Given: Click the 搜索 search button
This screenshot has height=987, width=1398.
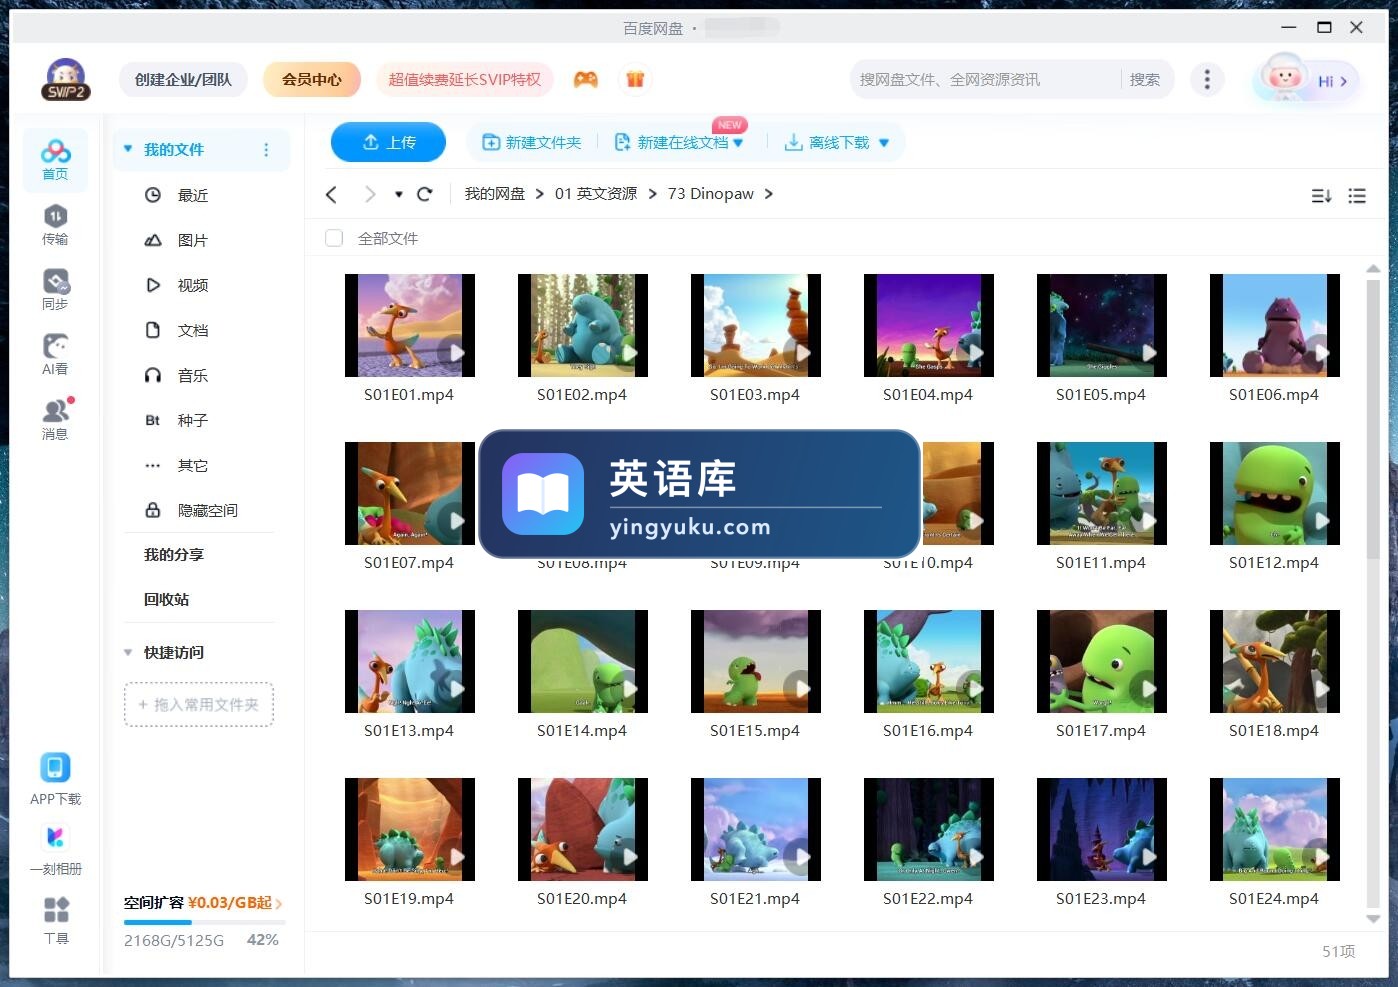Looking at the screenshot, I should (x=1145, y=79).
